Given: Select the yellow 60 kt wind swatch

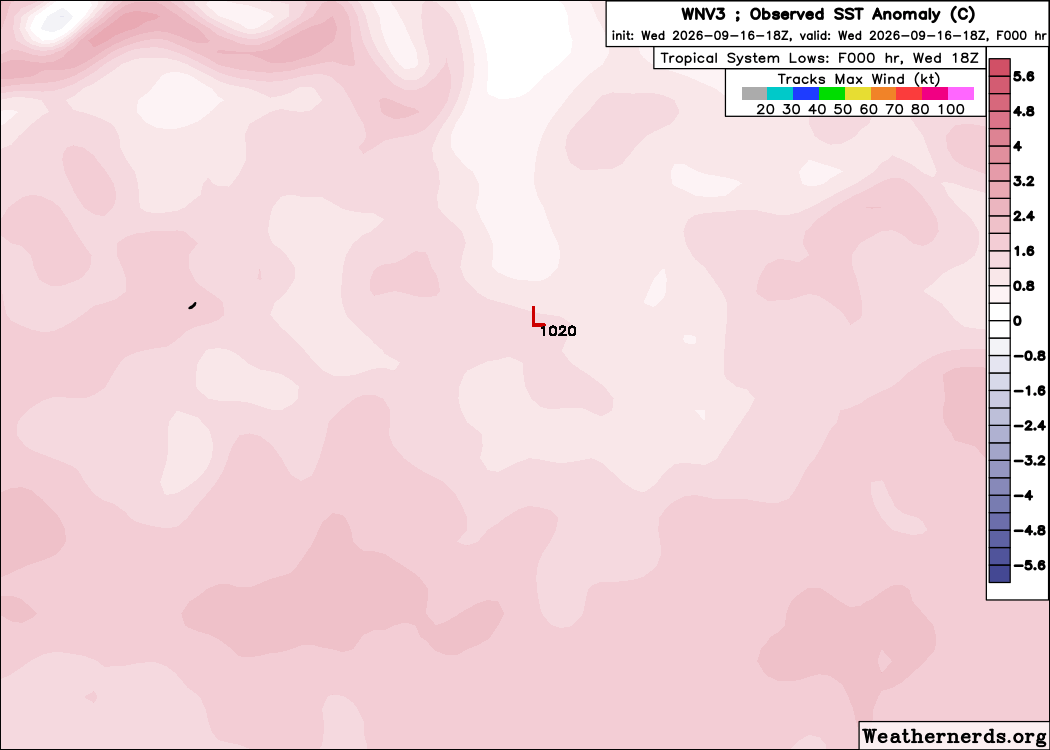Looking at the screenshot, I should coord(858,94).
